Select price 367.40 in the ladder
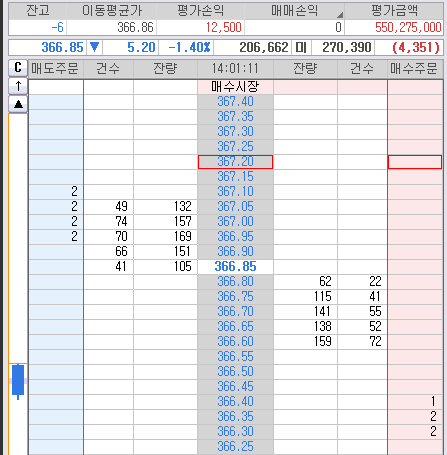 [x=235, y=101]
